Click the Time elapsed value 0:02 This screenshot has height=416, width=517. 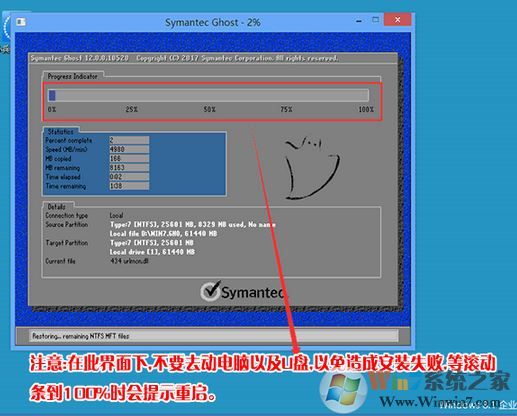point(129,177)
